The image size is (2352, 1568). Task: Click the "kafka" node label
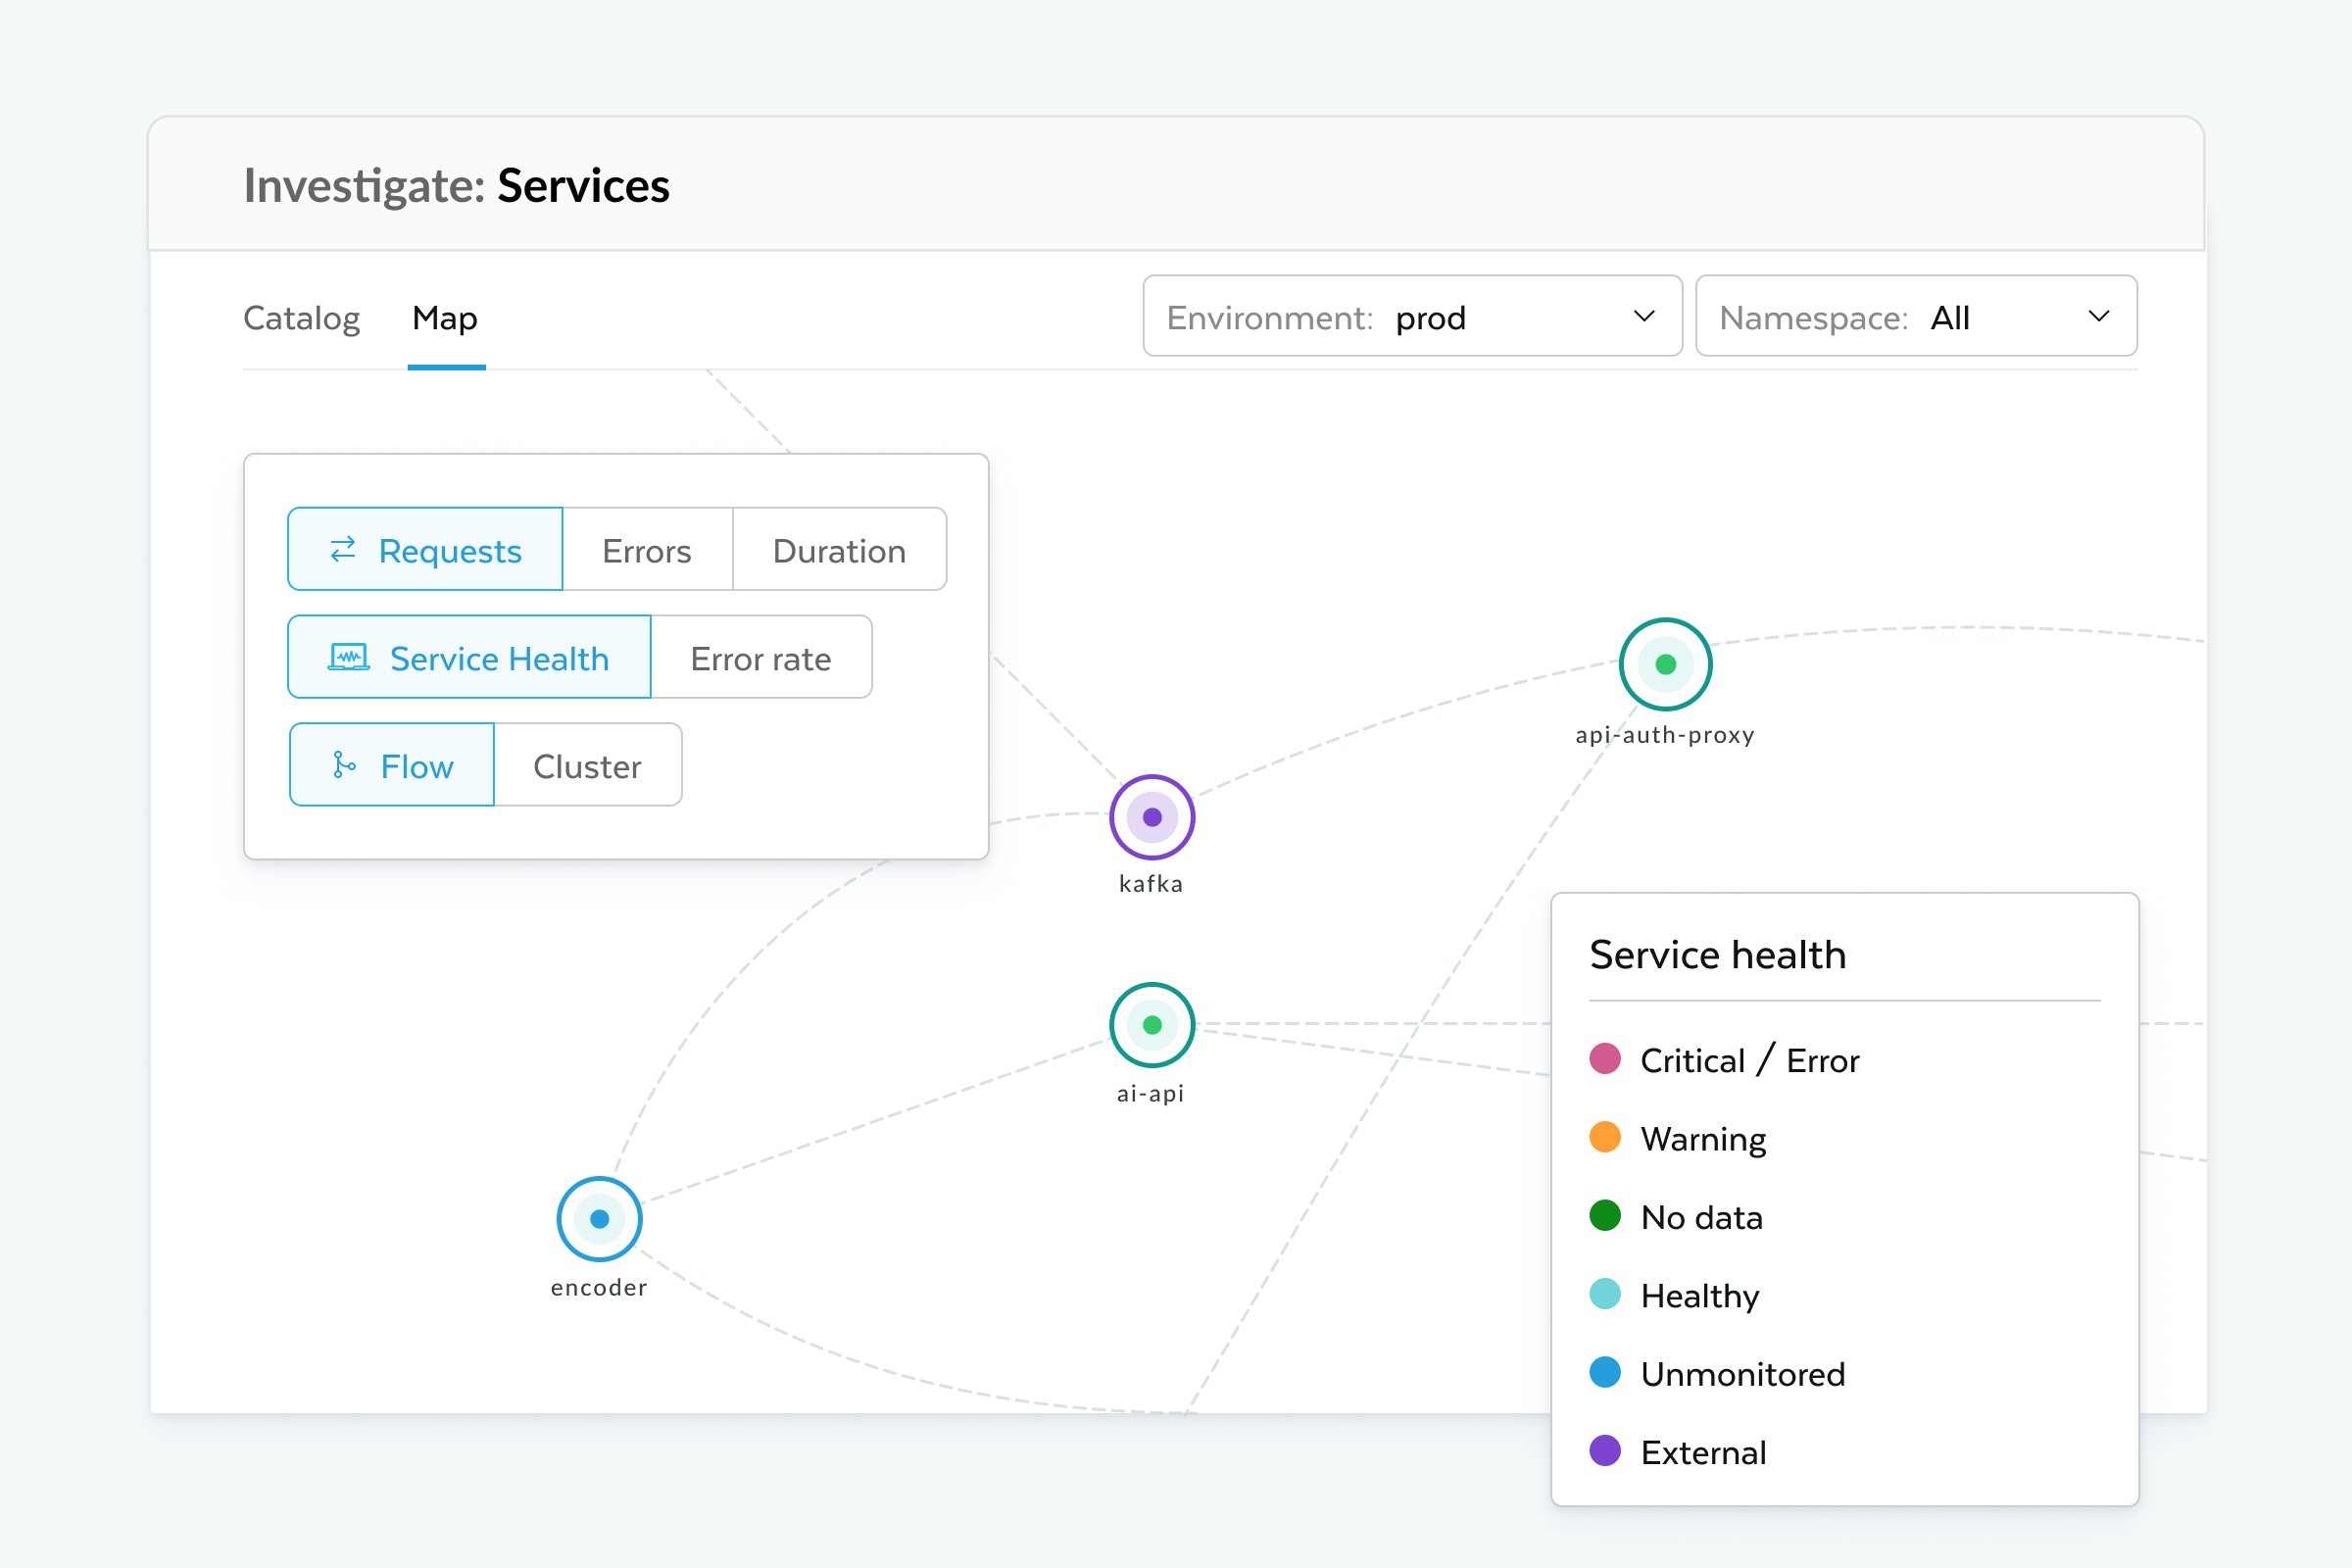1151,884
